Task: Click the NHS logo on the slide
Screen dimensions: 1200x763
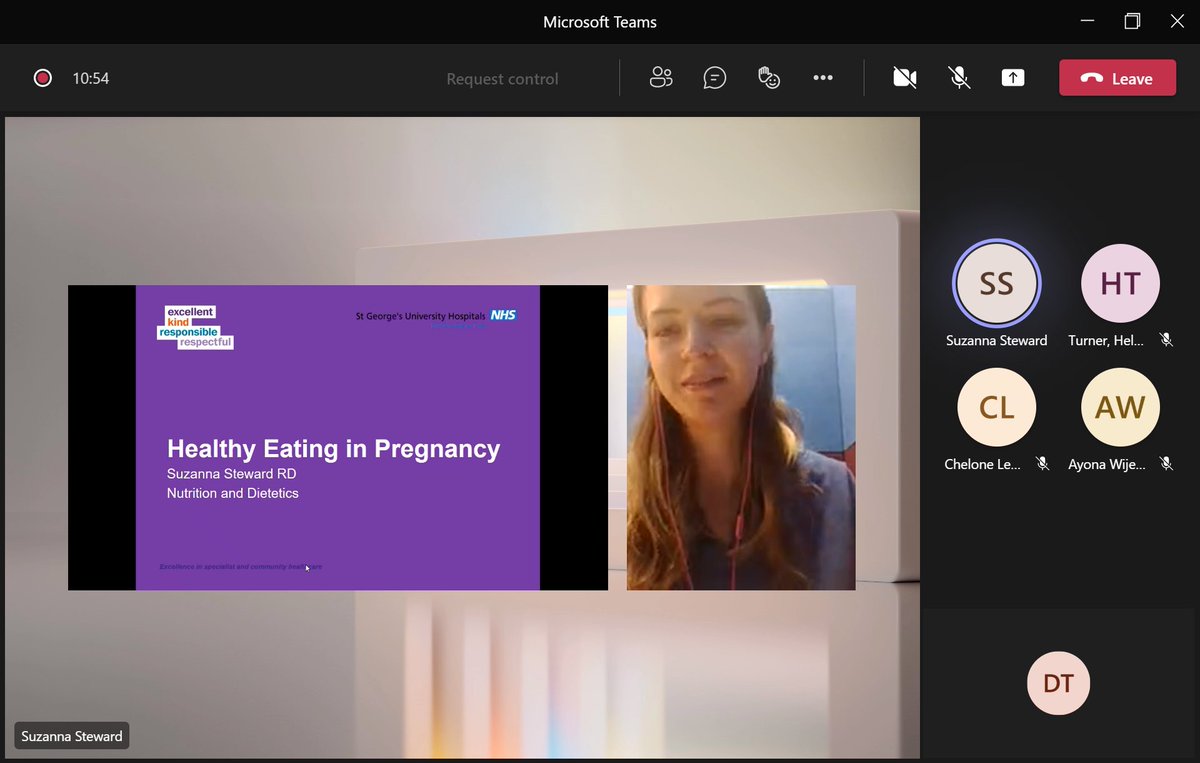Action: coord(503,315)
